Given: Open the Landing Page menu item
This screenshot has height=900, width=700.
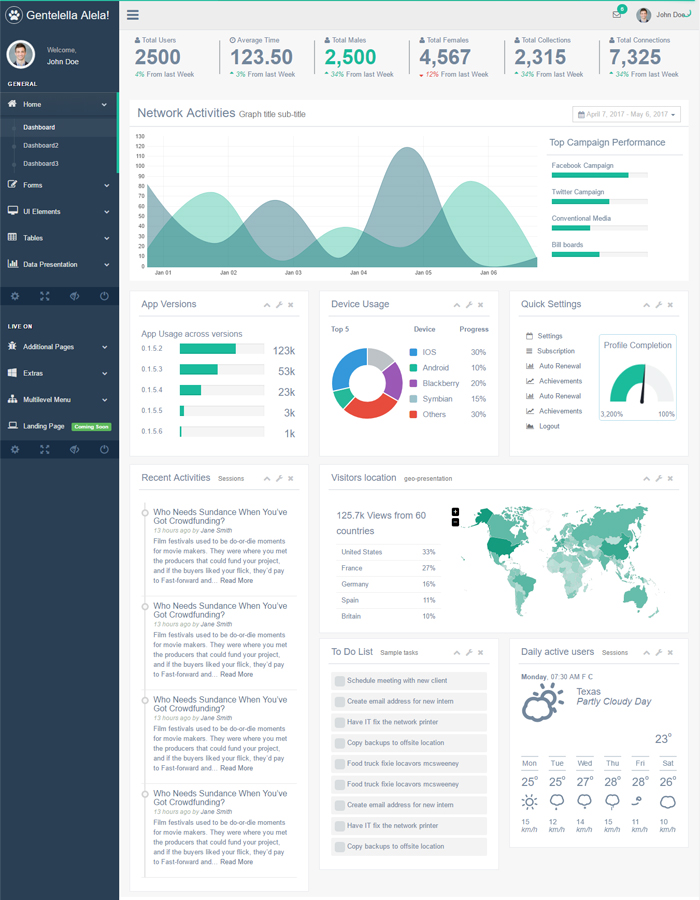Looking at the screenshot, I should pos(44,426).
